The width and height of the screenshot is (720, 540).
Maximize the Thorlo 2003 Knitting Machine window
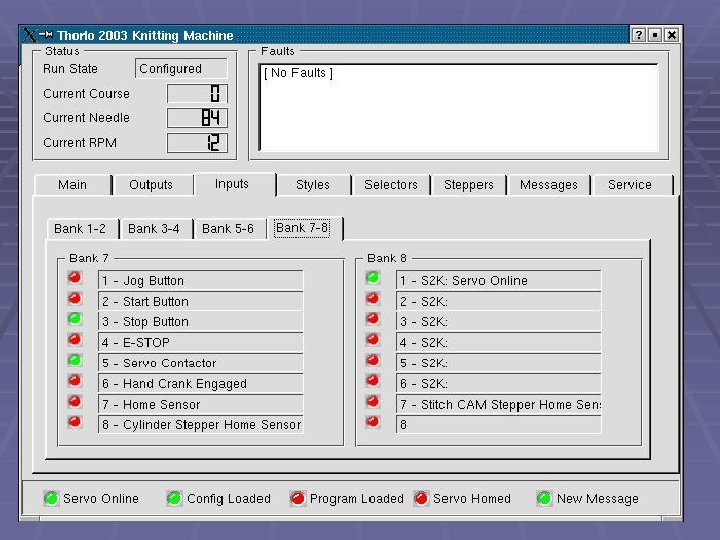(x=655, y=35)
